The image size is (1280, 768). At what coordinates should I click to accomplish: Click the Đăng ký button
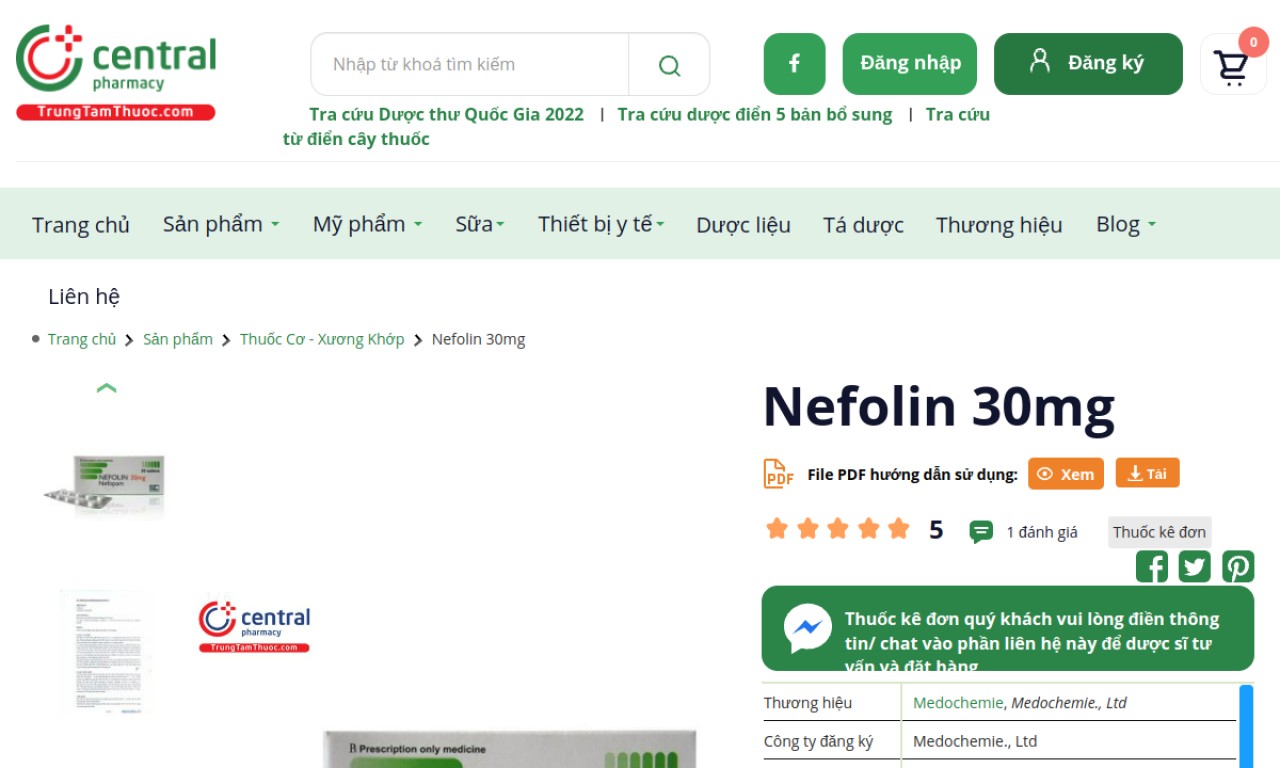[1088, 64]
